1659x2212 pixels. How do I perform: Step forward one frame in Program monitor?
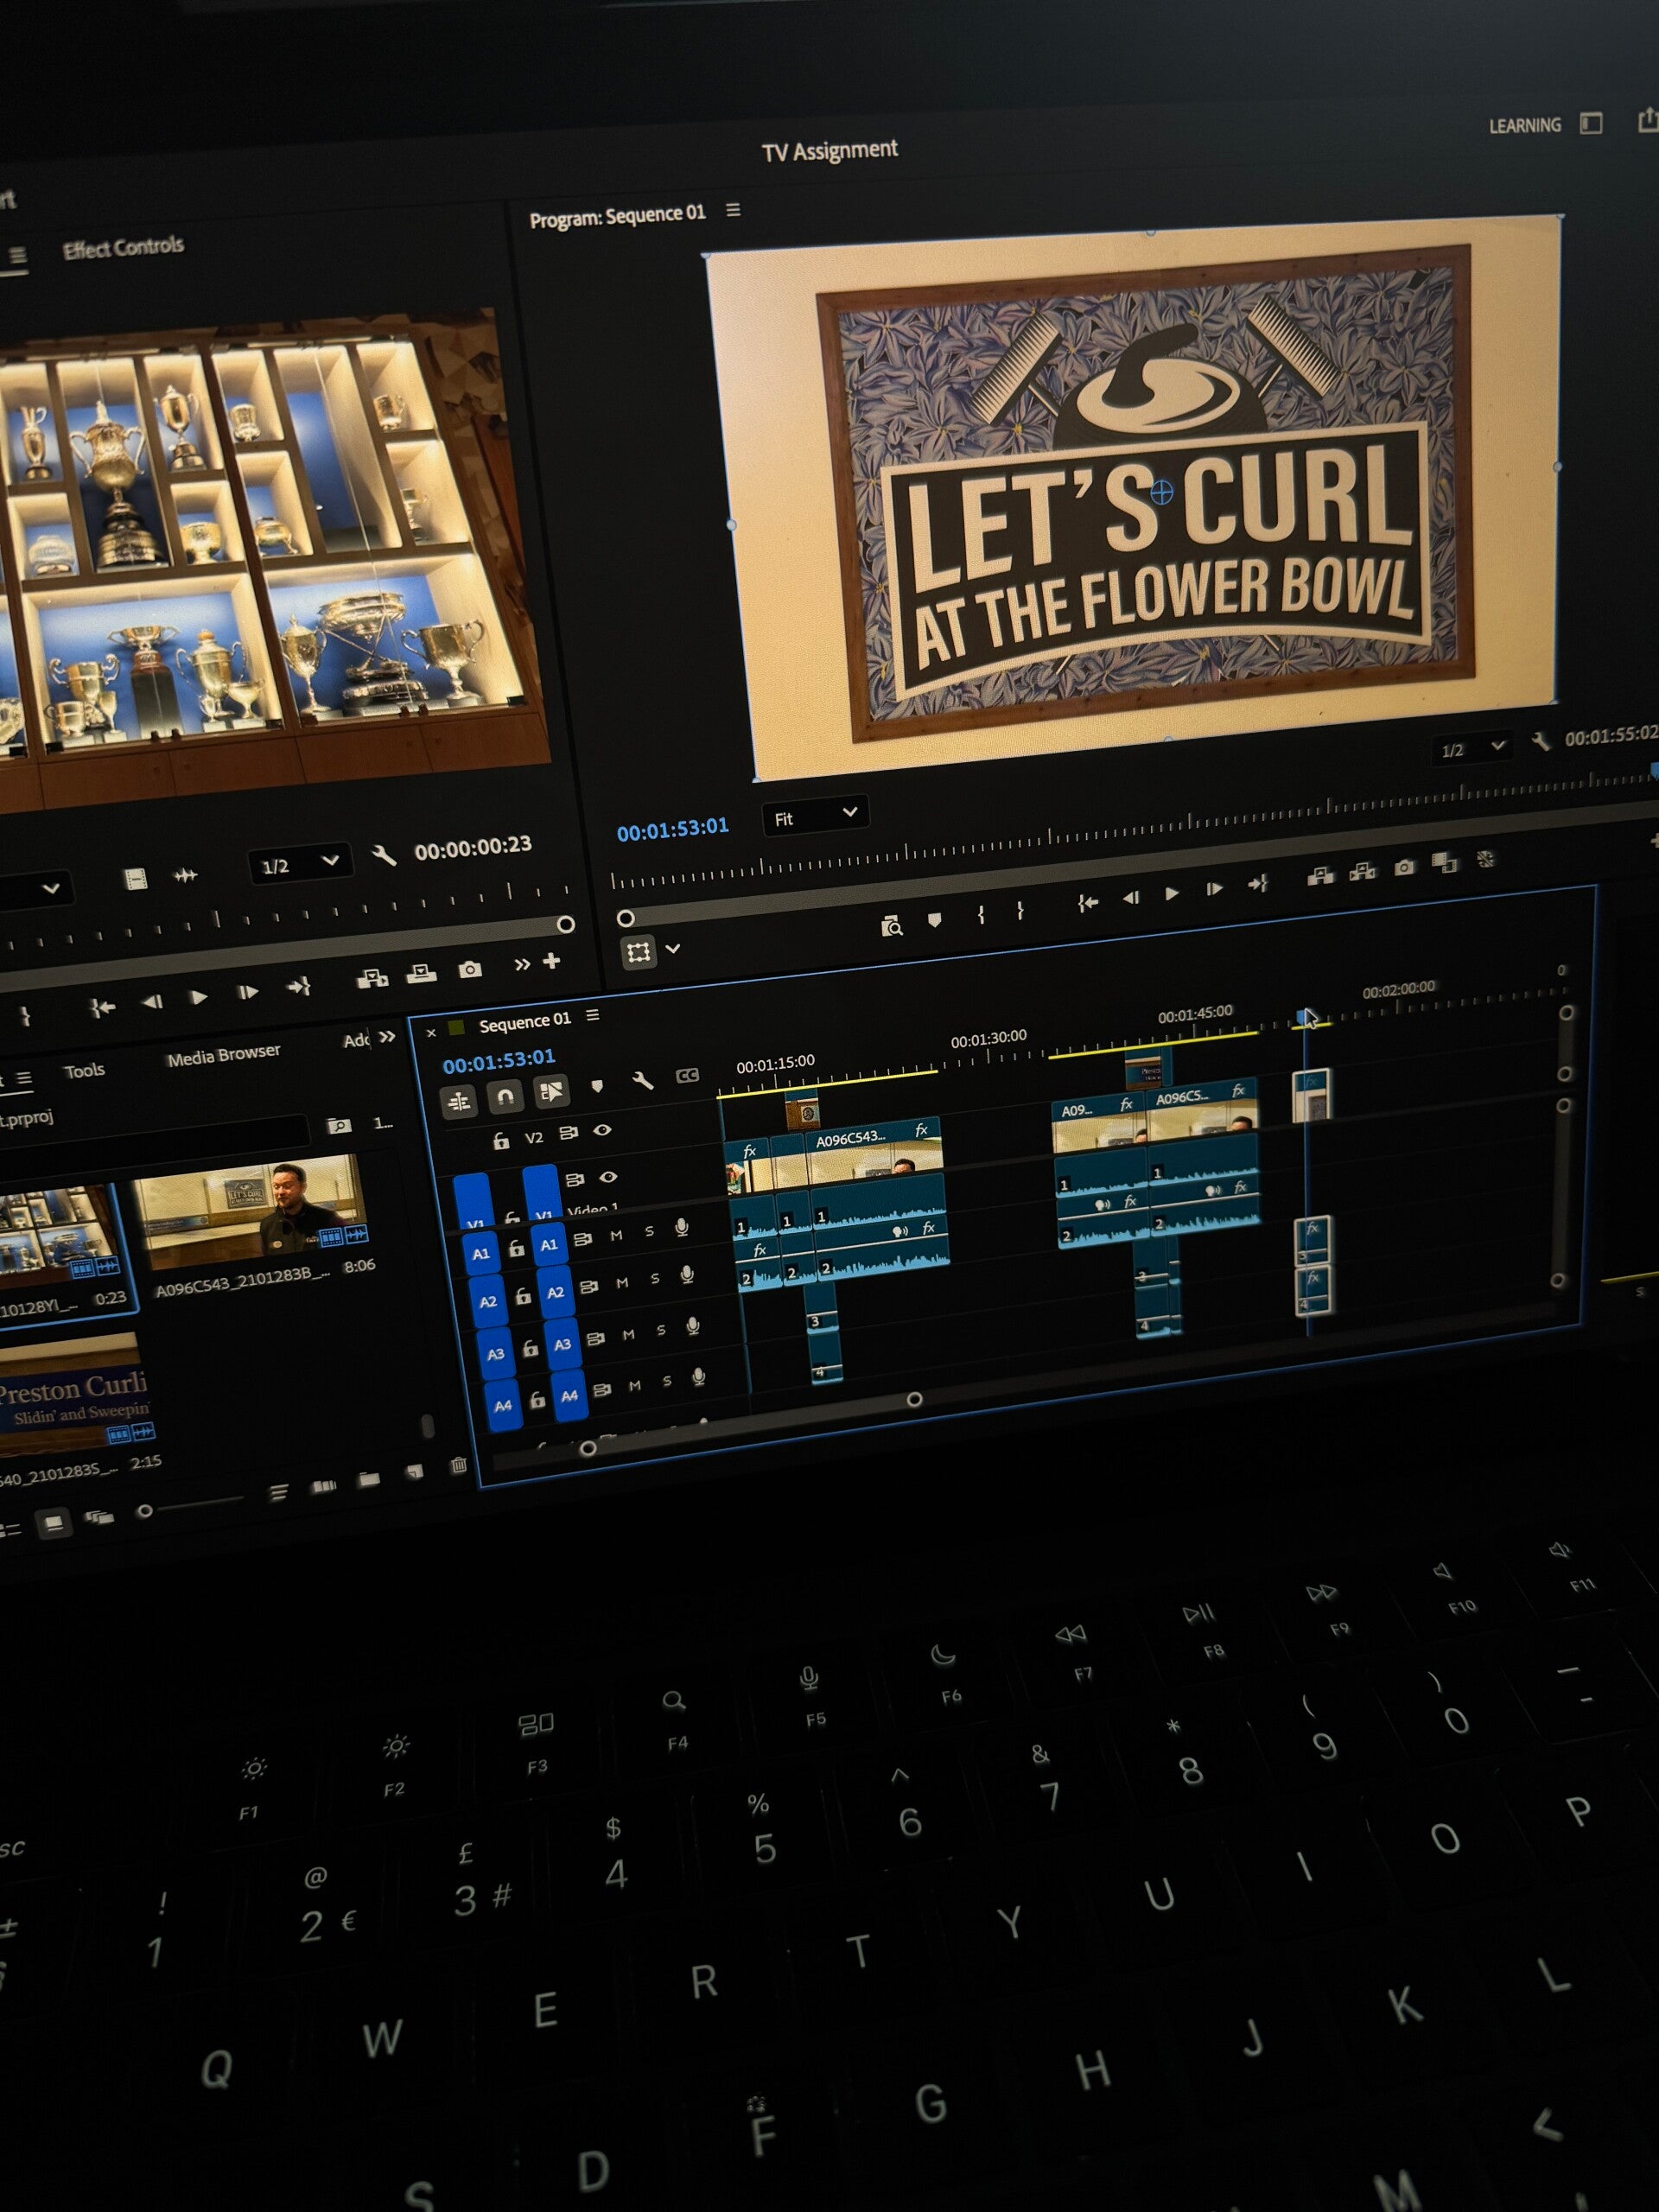pos(1214,889)
